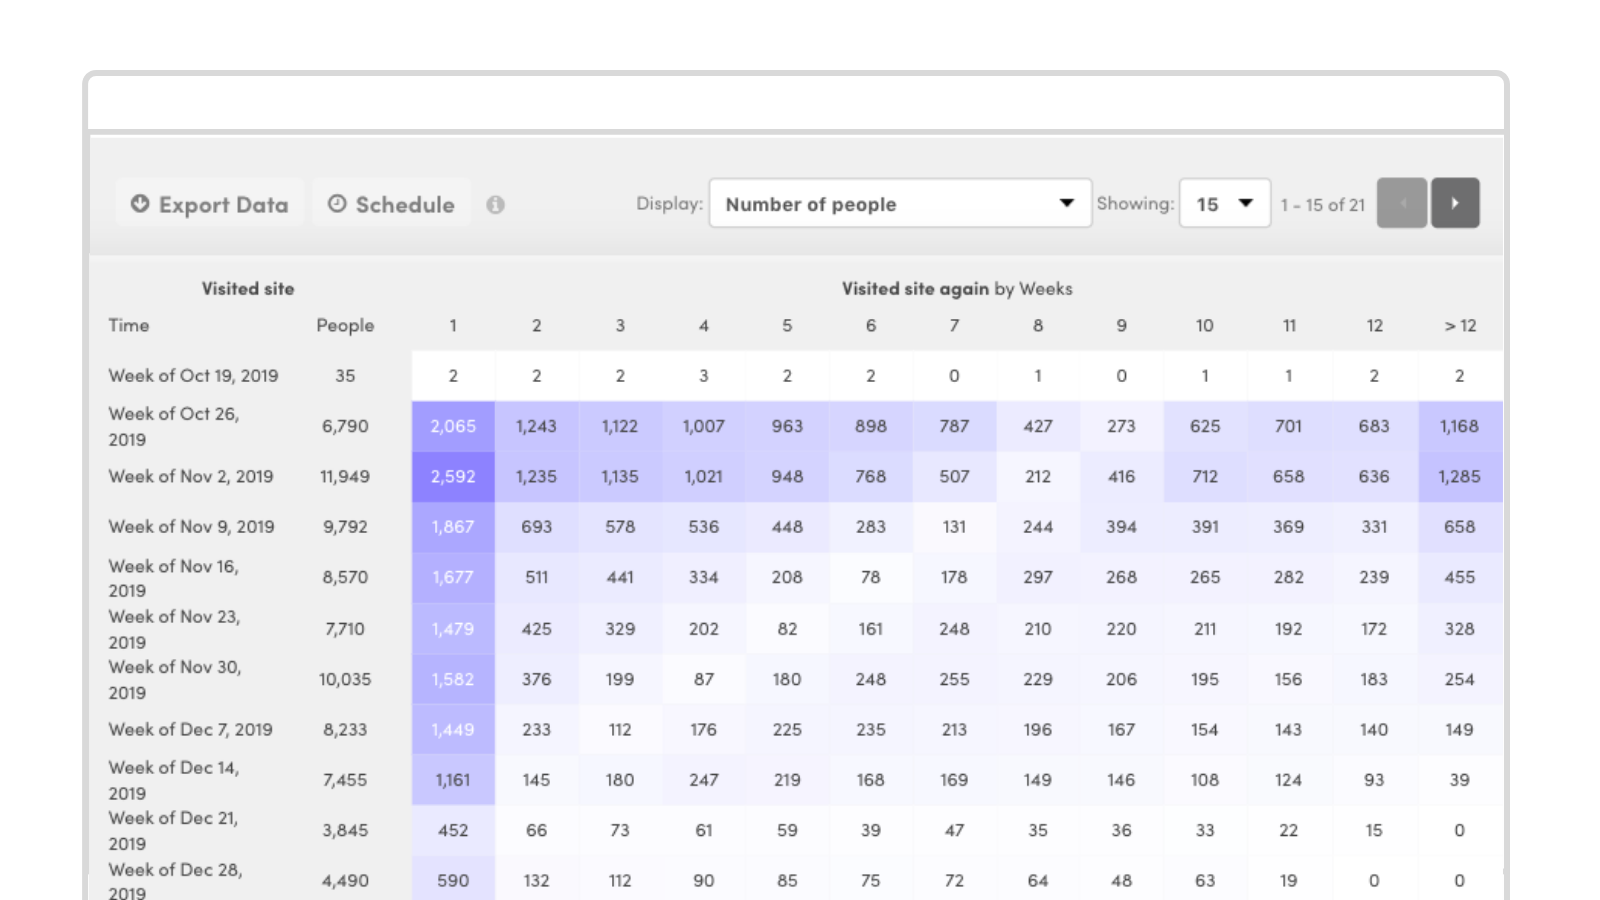Click the highlighted 2,592 cohort cell
This screenshot has height=900, width=1600.
(452, 477)
